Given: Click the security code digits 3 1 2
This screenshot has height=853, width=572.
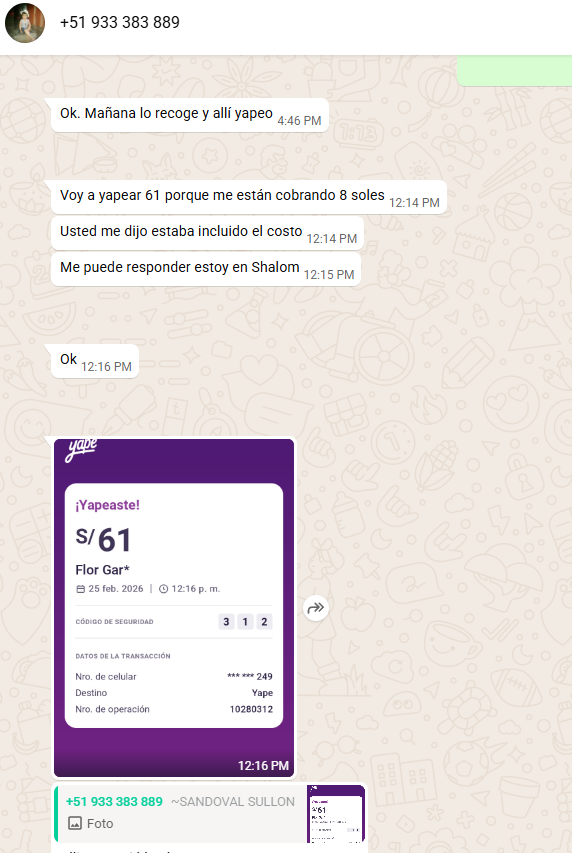Looking at the screenshot, I should coord(245,621).
